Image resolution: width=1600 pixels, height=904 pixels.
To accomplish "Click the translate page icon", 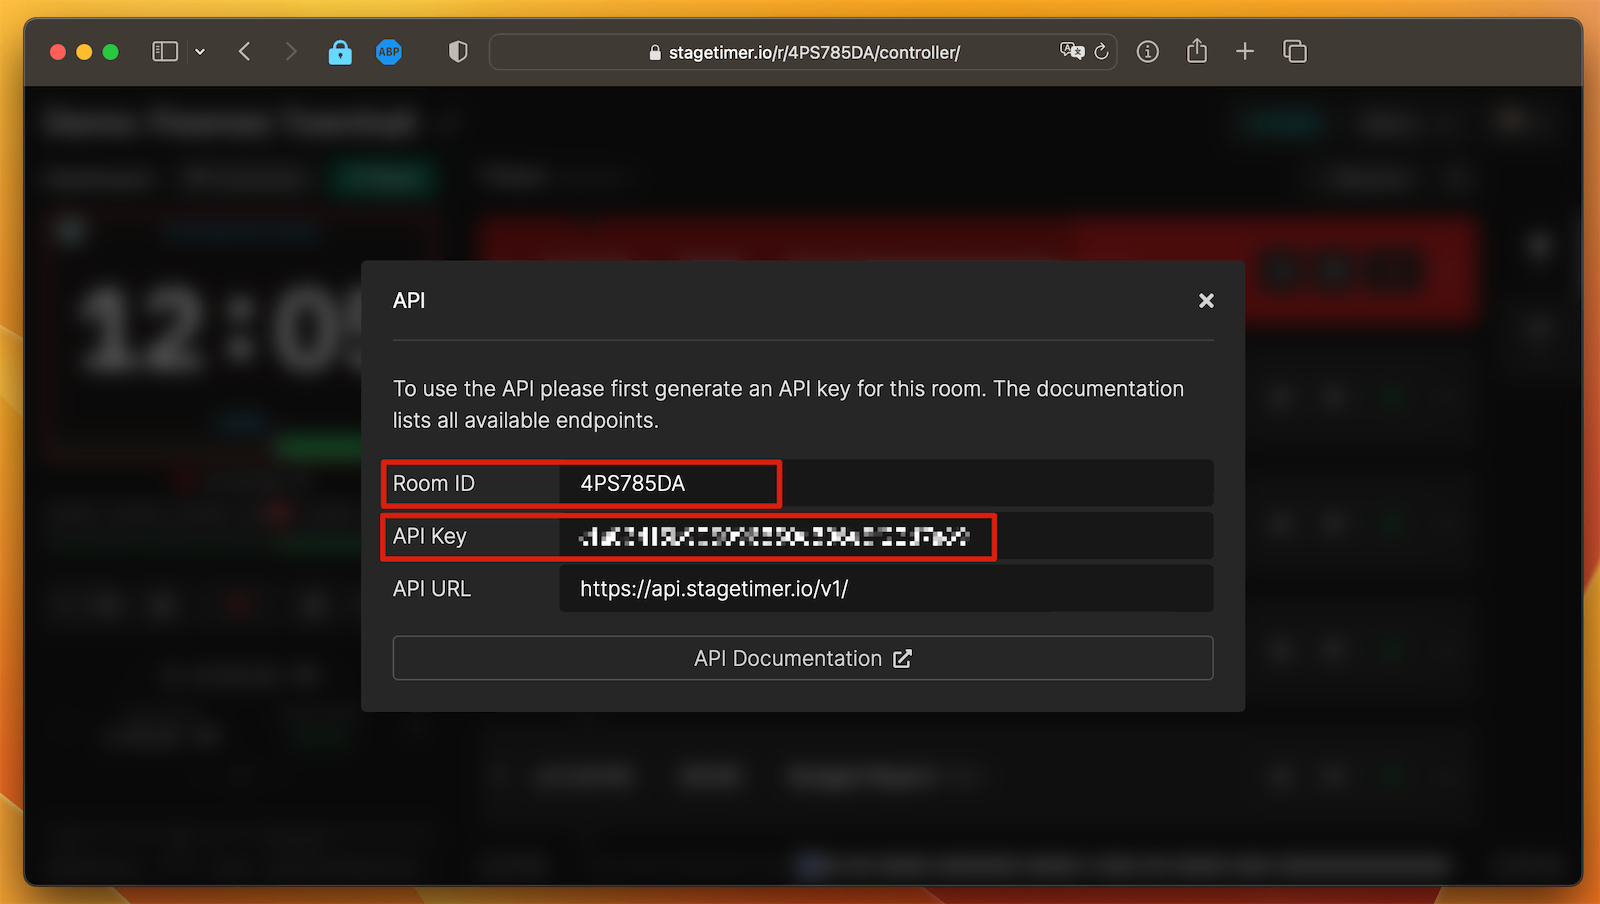I will 1072,51.
